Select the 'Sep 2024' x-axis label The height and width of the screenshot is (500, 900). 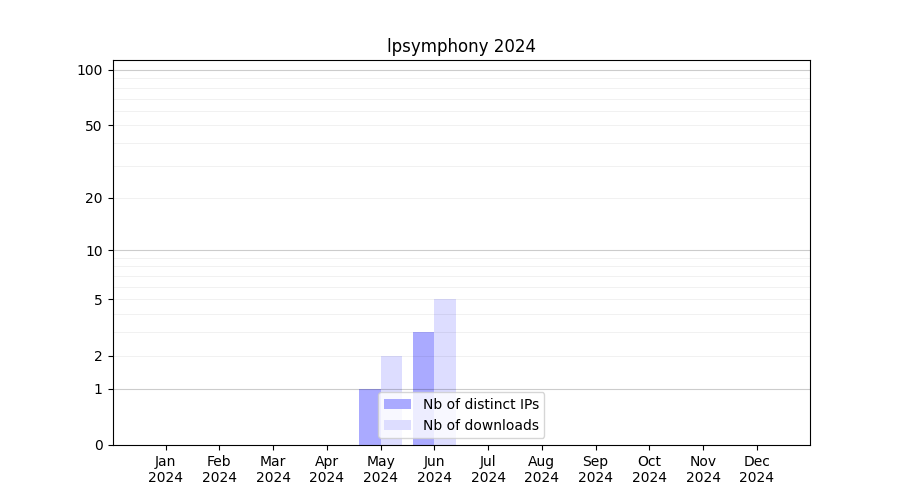tap(595, 469)
